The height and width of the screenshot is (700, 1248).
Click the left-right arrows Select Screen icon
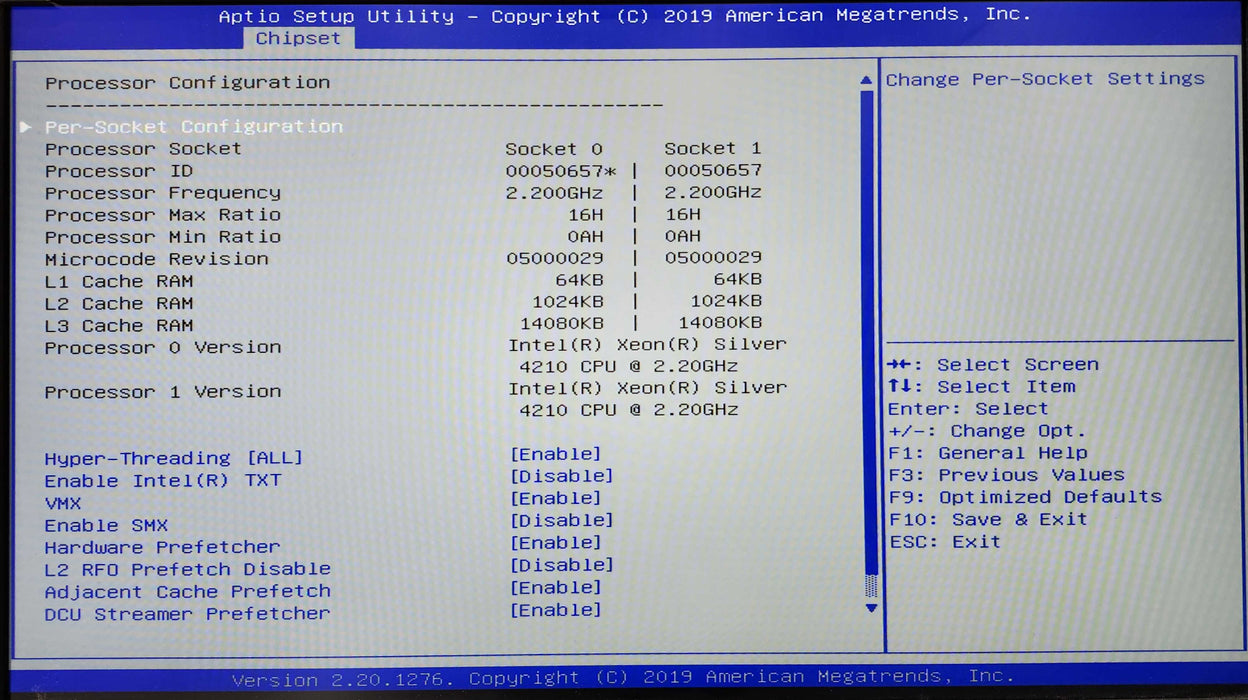897,365
